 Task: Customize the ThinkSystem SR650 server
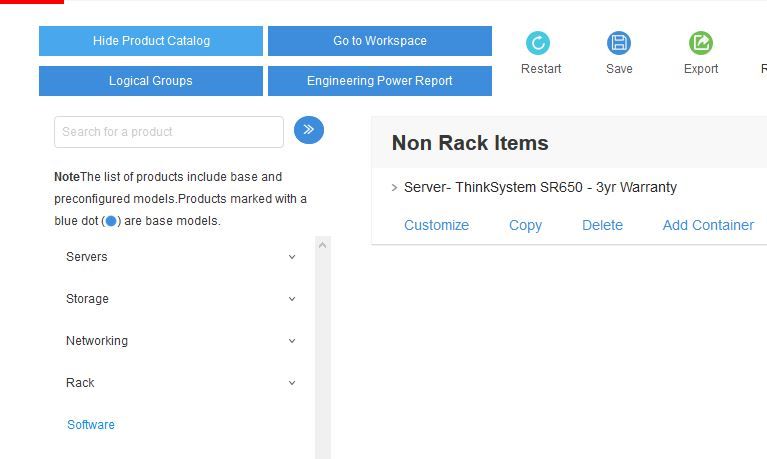click(436, 225)
